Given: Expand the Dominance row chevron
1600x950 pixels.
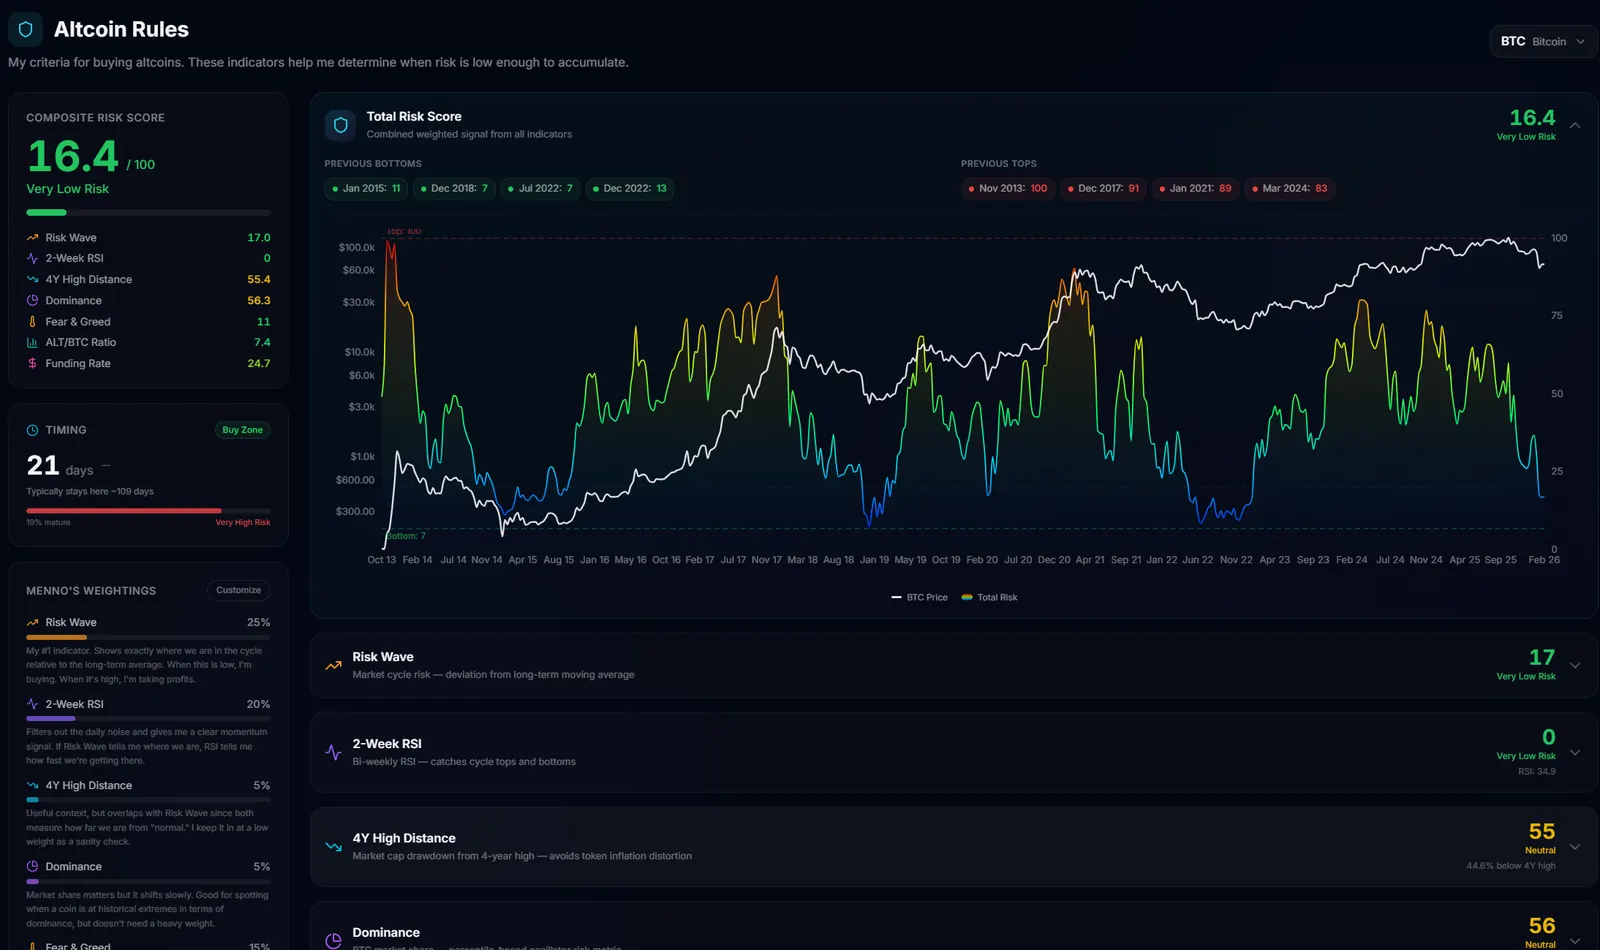Looking at the screenshot, I should point(1575,940).
